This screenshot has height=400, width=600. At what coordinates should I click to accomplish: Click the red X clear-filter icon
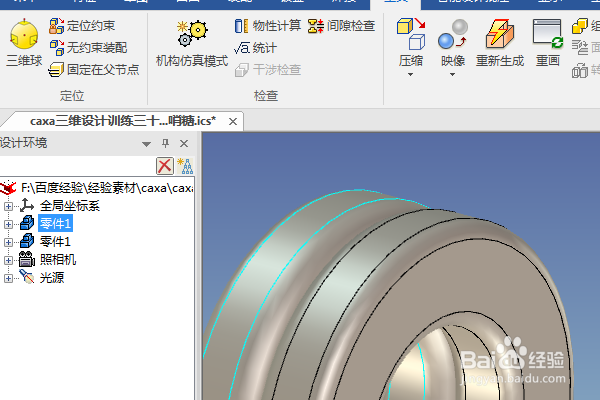(x=165, y=166)
